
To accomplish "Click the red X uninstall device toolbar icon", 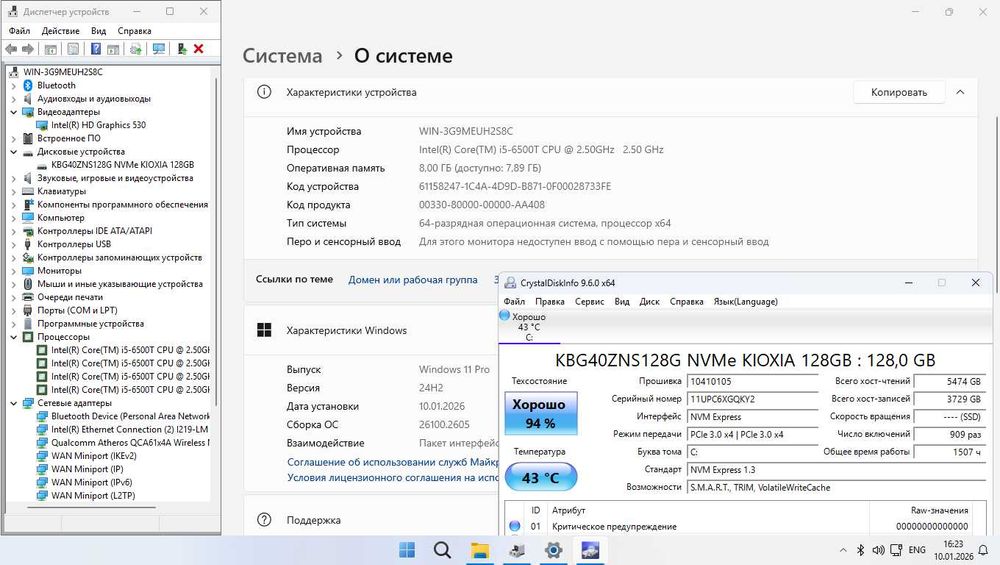I will pyautogui.click(x=198, y=49).
